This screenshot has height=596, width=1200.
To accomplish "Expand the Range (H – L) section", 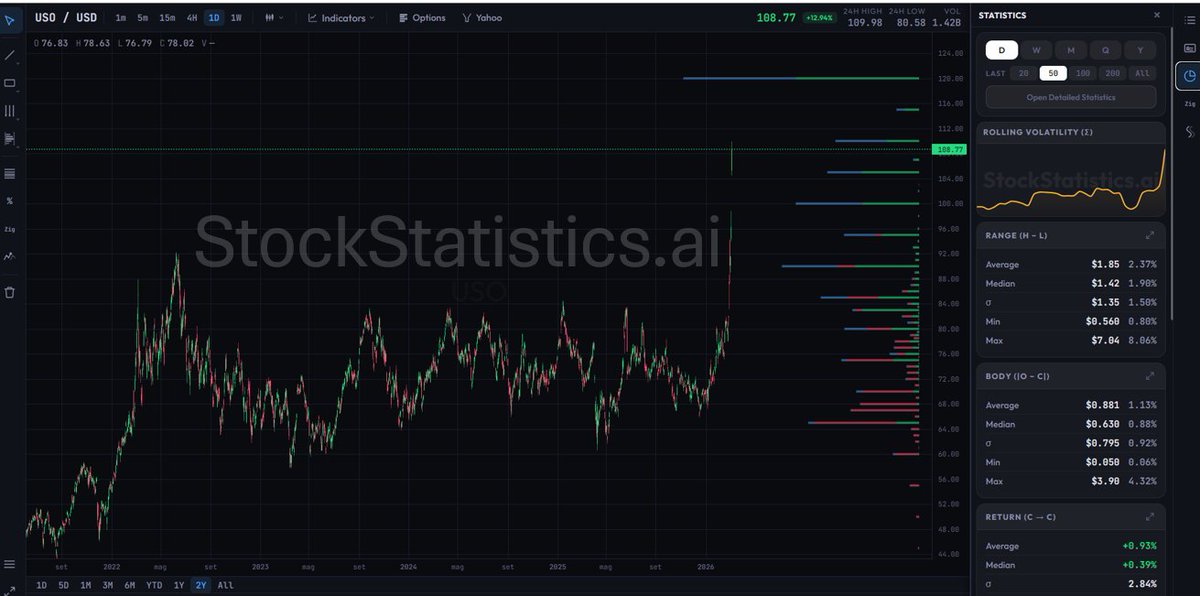I will [x=1150, y=235].
